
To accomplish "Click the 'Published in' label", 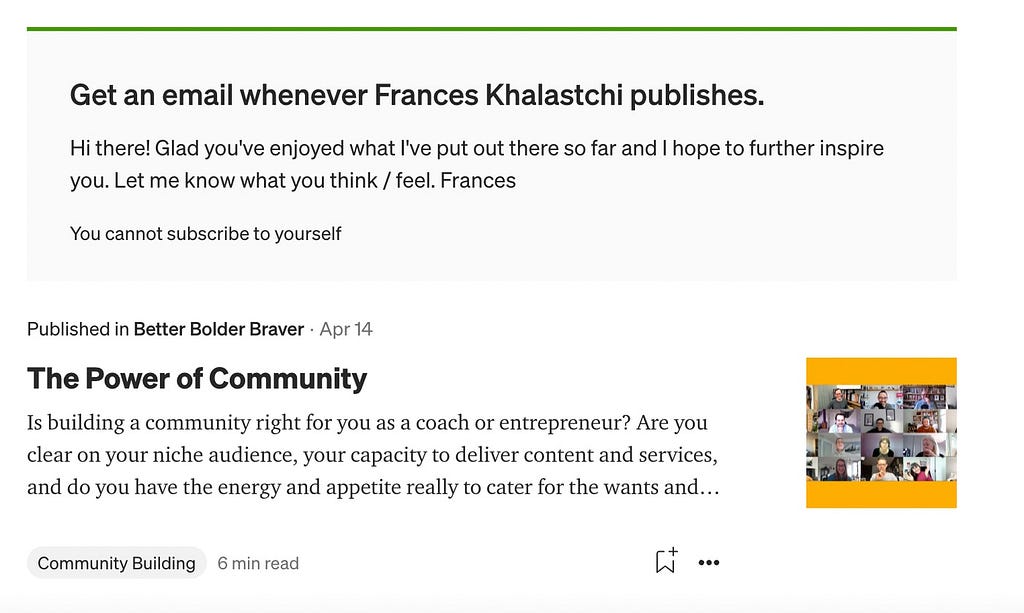I will (78, 329).
